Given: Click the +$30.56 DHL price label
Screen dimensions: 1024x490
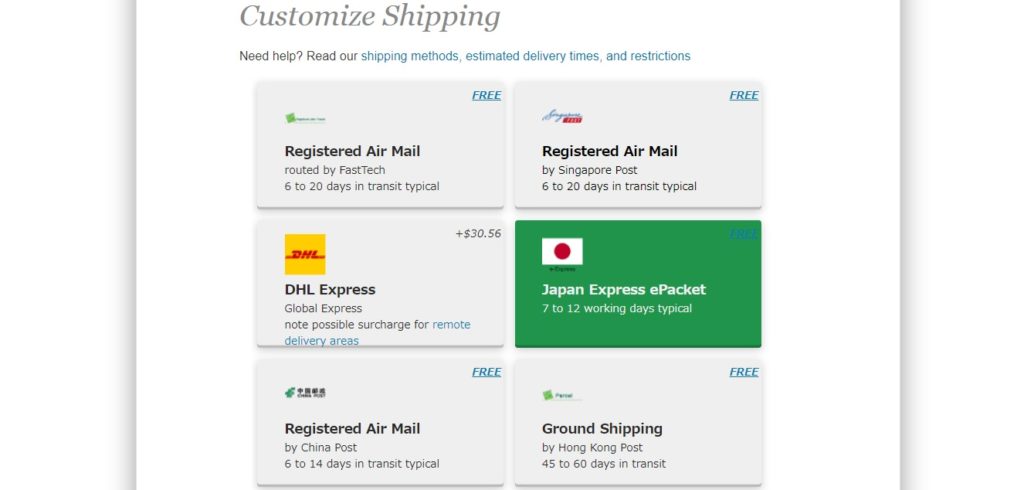Looking at the screenshot, I should point(479,234).
